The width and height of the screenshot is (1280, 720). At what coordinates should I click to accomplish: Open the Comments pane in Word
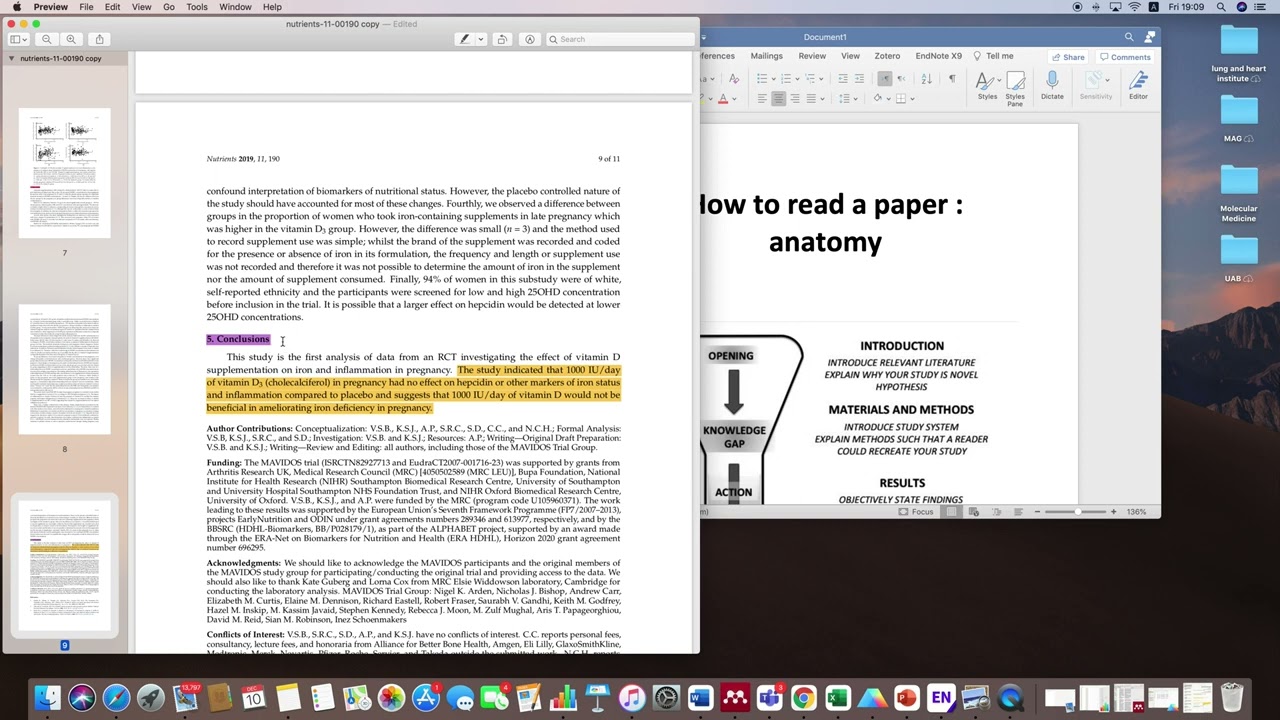(1125, 57)
